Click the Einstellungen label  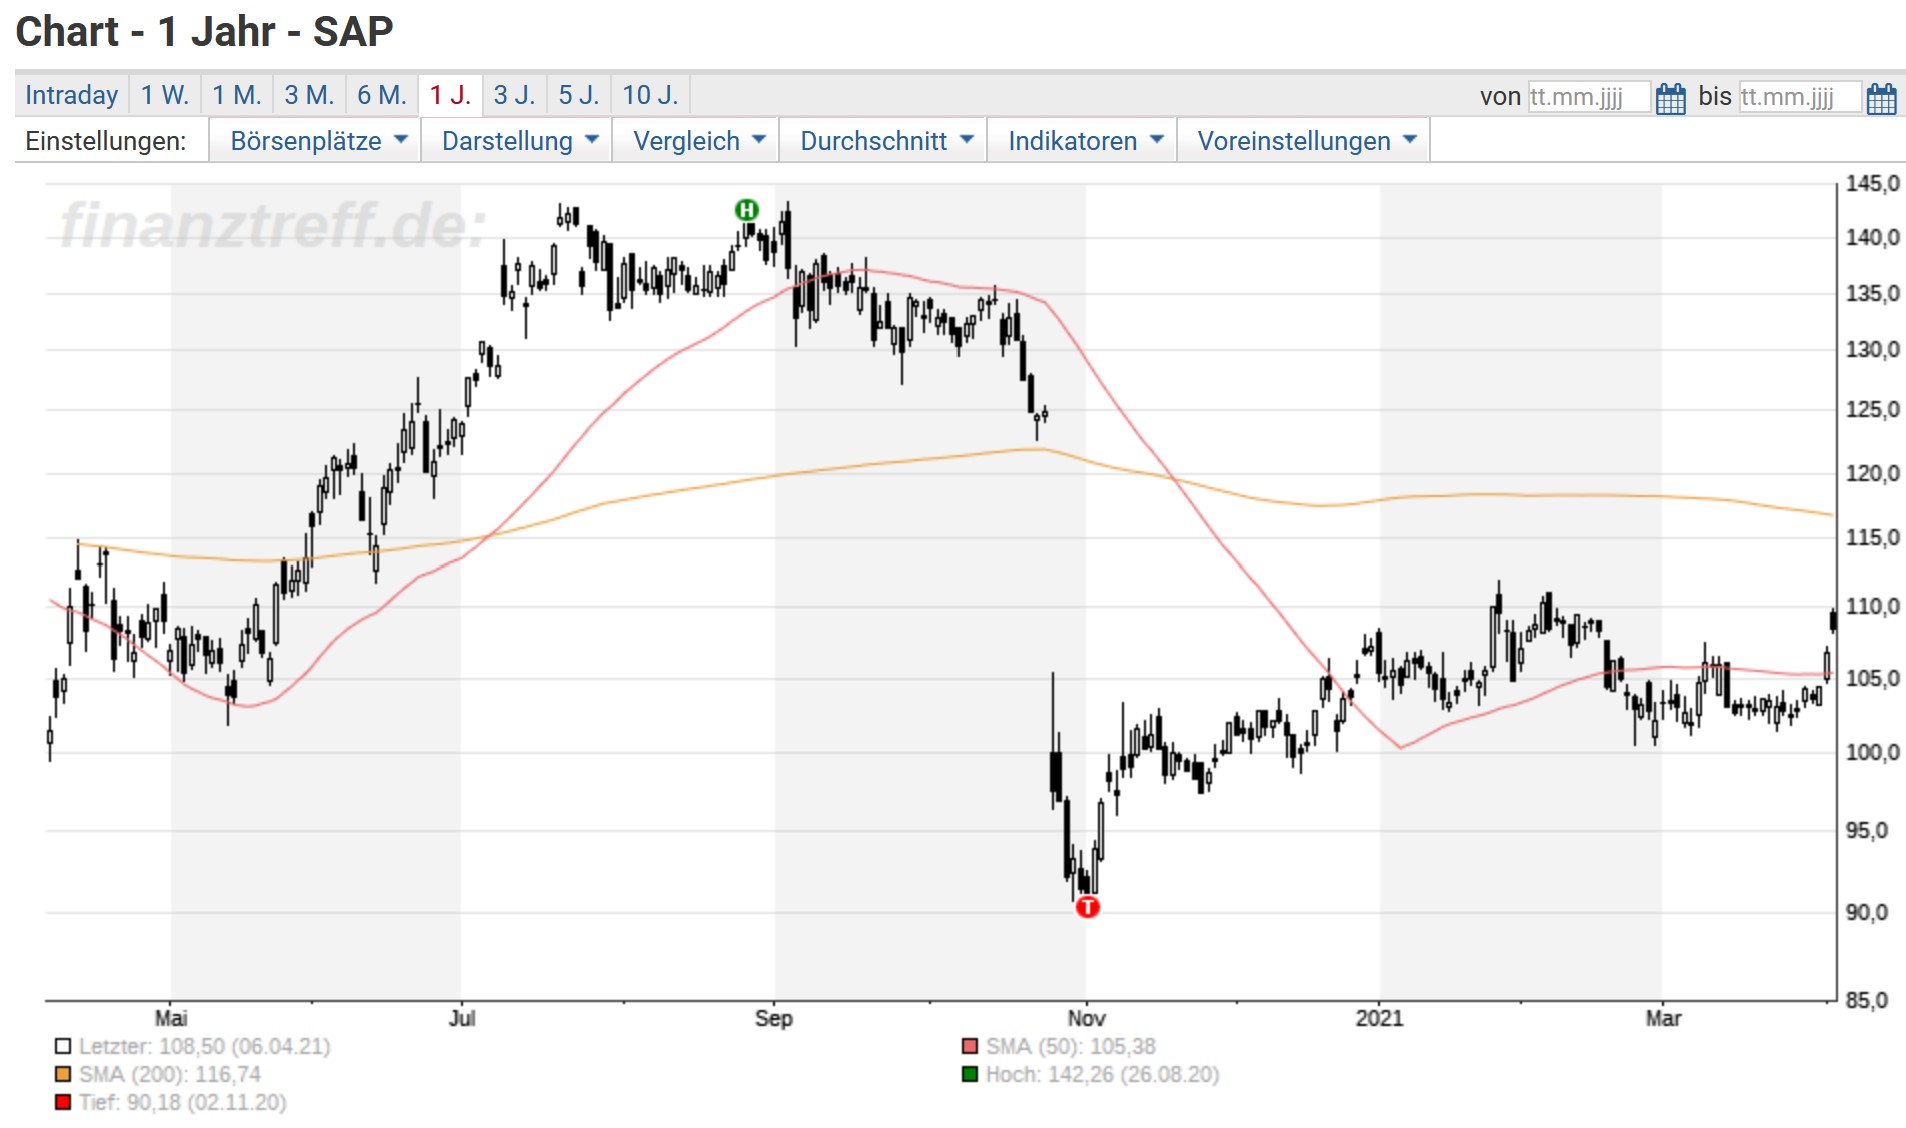click(x=106, y=141)
